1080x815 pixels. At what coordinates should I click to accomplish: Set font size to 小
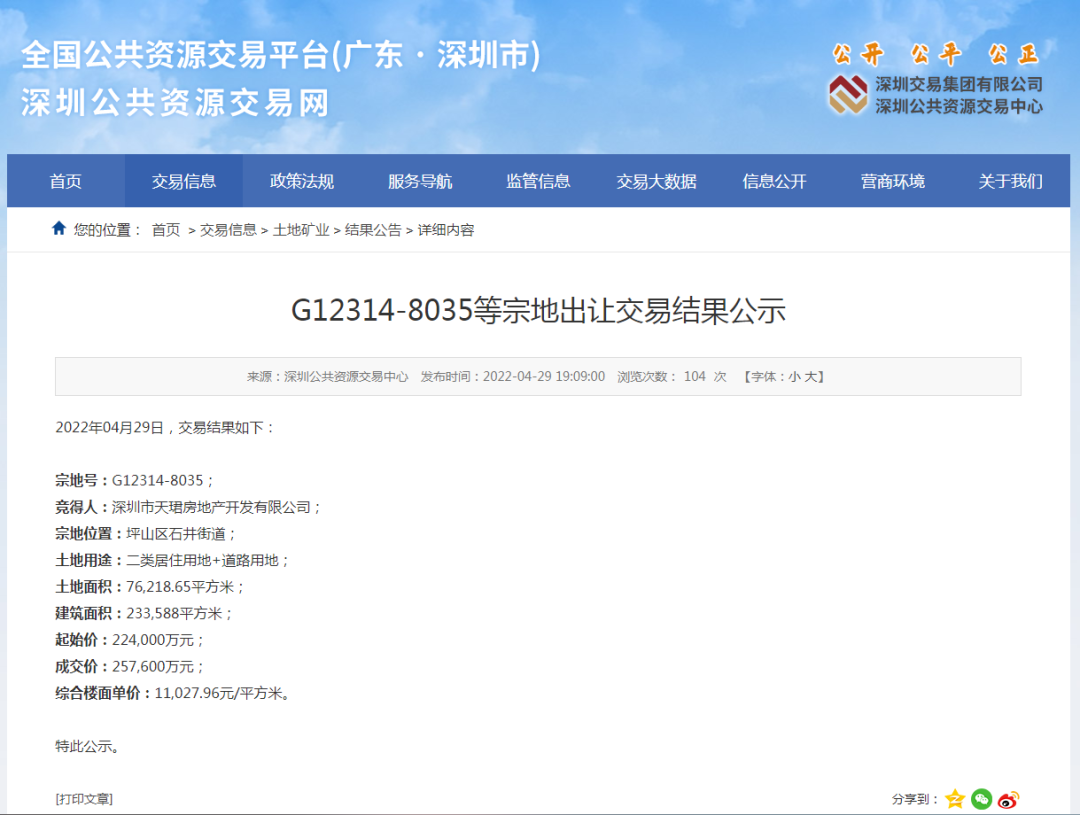[794, 377]
